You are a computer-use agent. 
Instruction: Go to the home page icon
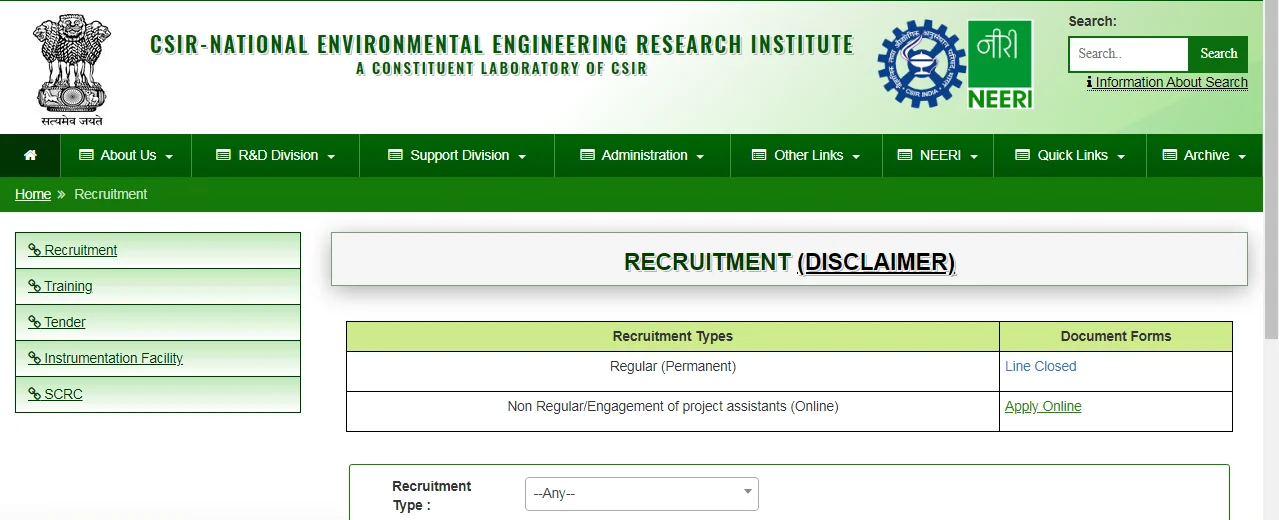[x=30, y=155]
